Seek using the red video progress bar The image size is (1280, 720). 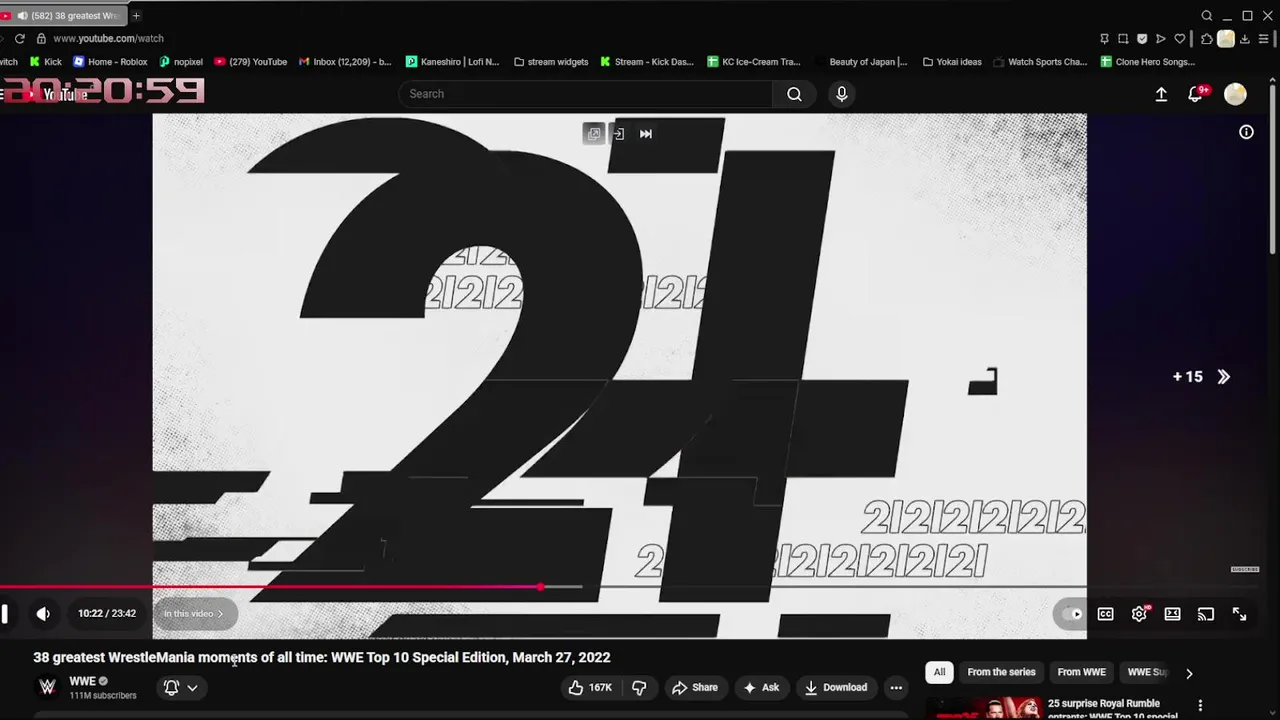point(270,587)
